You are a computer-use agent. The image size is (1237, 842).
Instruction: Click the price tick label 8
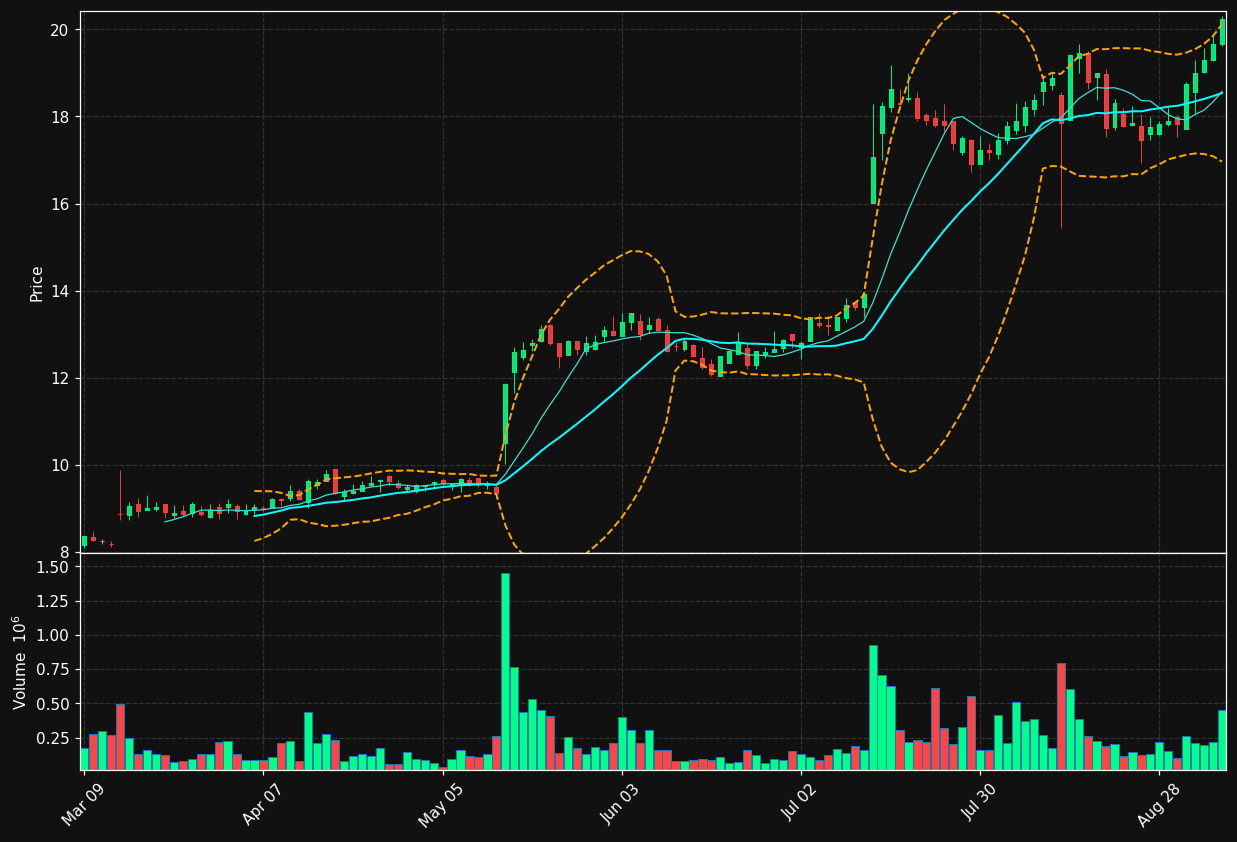click(64, 552)
